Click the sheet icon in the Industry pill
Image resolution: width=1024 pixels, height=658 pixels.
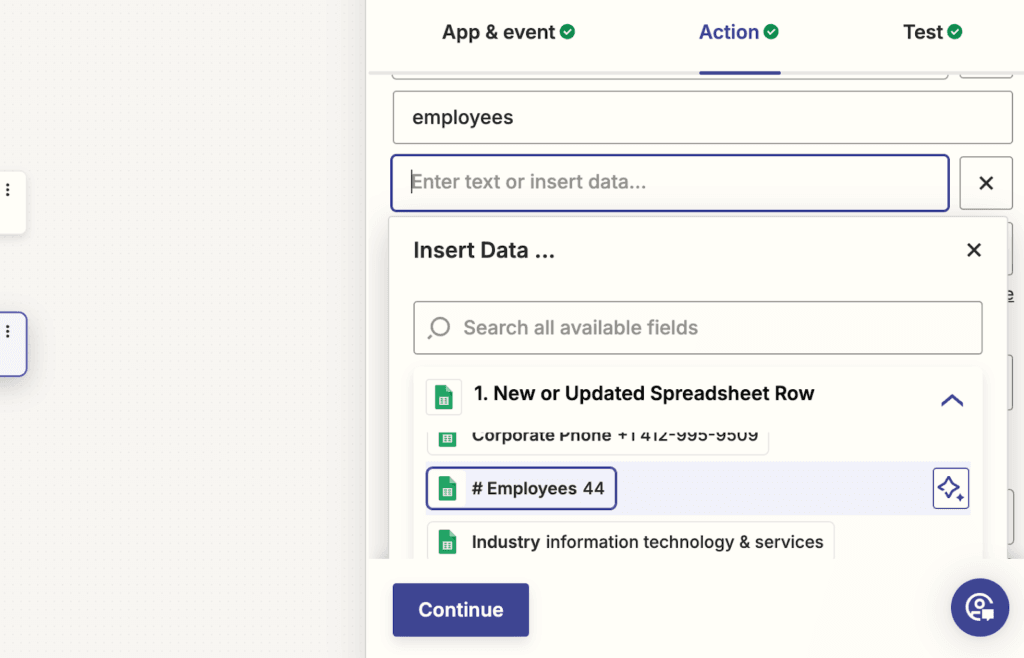pyautogui.click(x=447, y=542)
